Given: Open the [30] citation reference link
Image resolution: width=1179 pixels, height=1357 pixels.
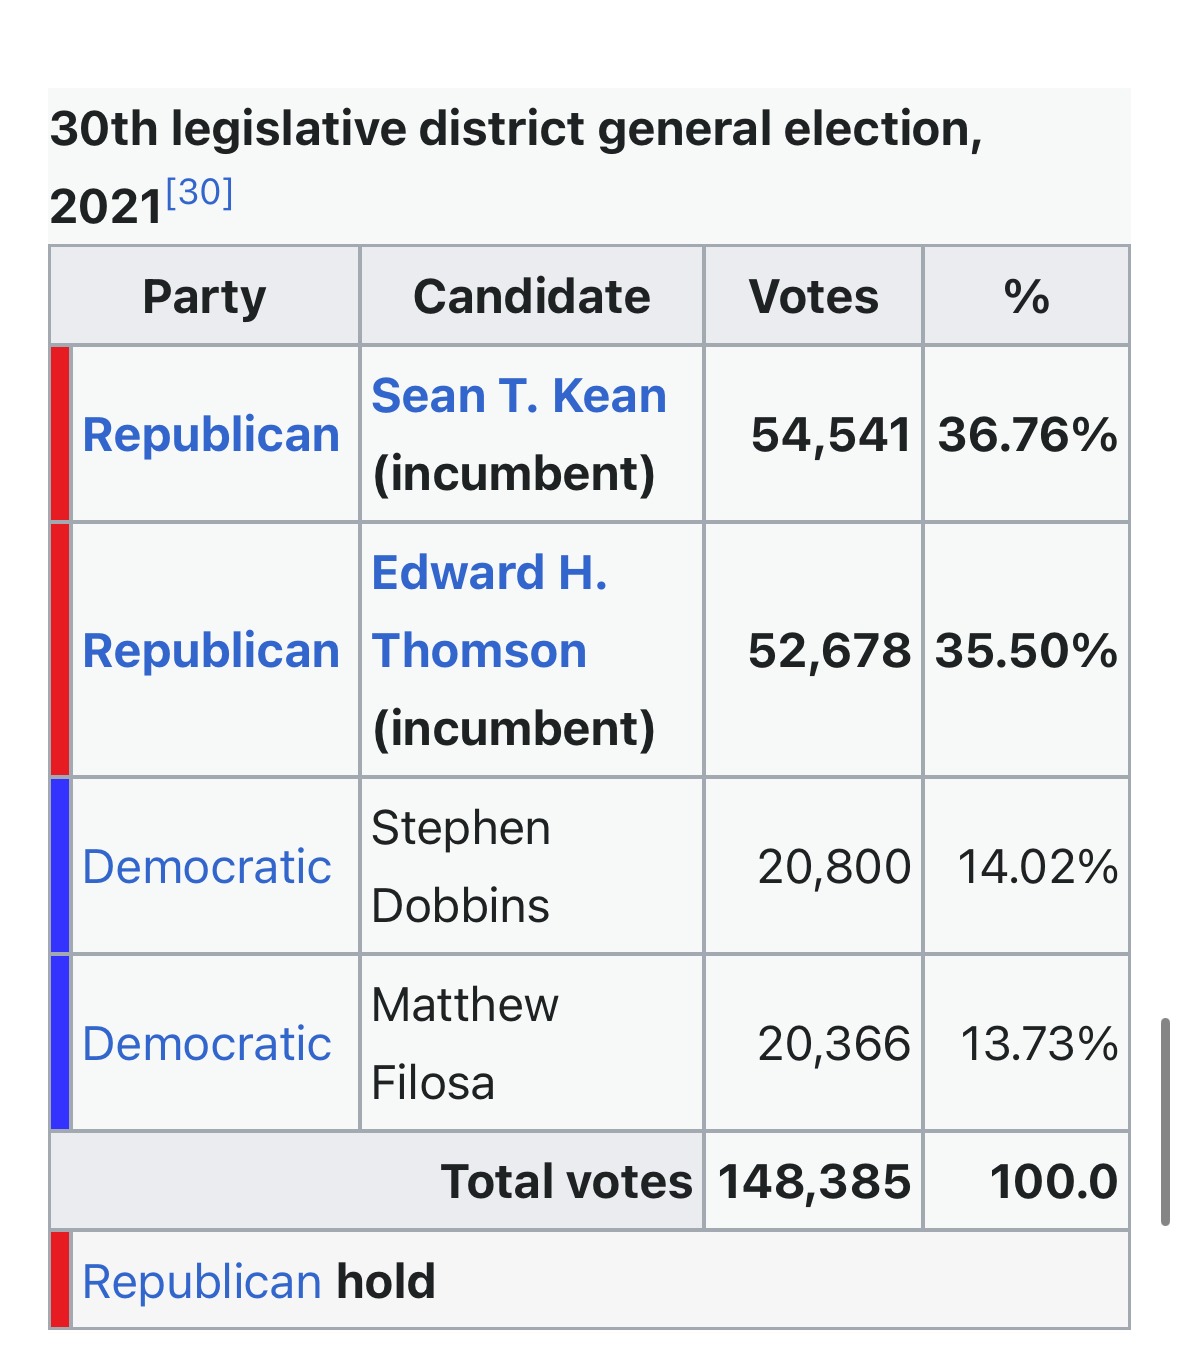Looking at the screenshot, I should pos(200,192).
